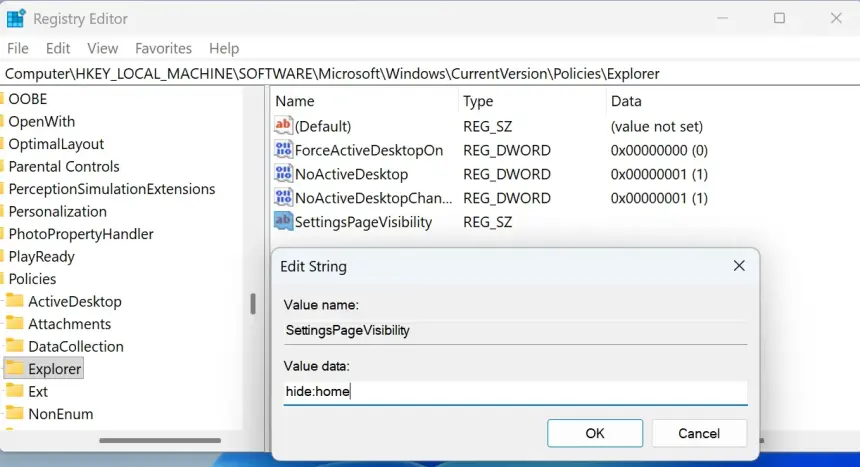Click the SettingsPageVisibility string icon
The height and width of the screenshot is (467, 860).
[283, 222]
